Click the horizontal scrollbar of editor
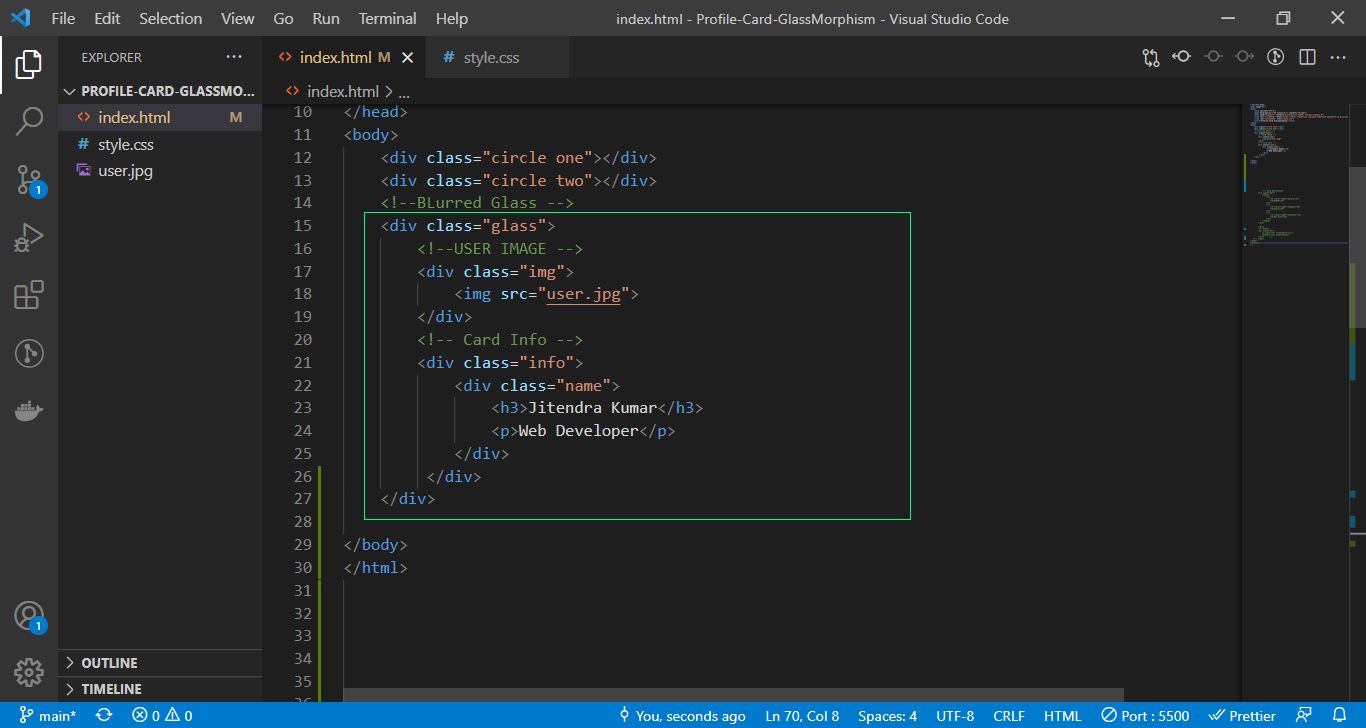This screenshot has height=728, width=1366. [733, 694]
